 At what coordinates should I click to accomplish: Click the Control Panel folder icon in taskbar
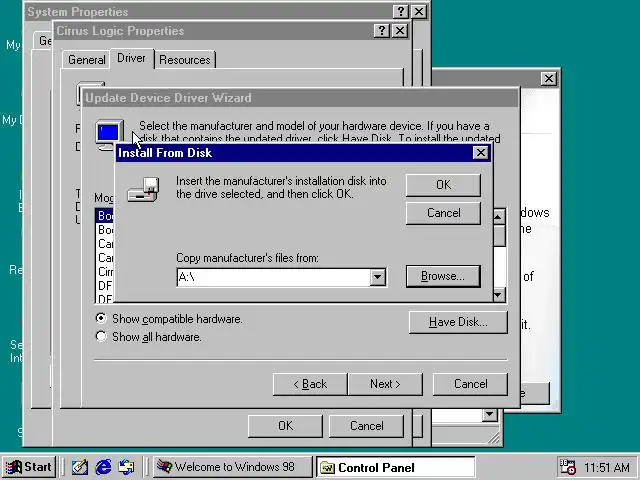point(327,467)
